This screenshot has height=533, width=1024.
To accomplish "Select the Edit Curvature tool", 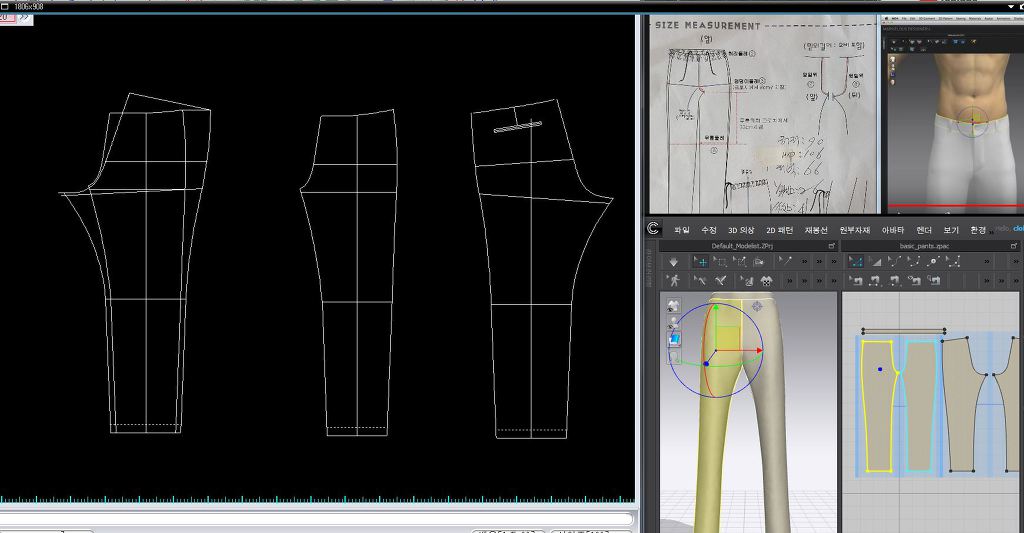I will 894,261.
